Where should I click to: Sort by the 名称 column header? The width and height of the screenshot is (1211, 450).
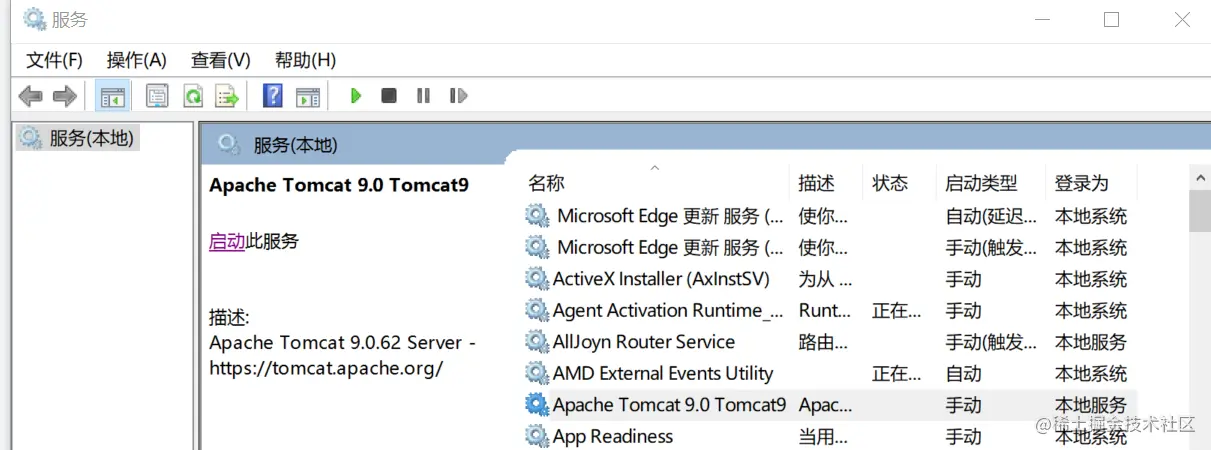pos(546,183)
